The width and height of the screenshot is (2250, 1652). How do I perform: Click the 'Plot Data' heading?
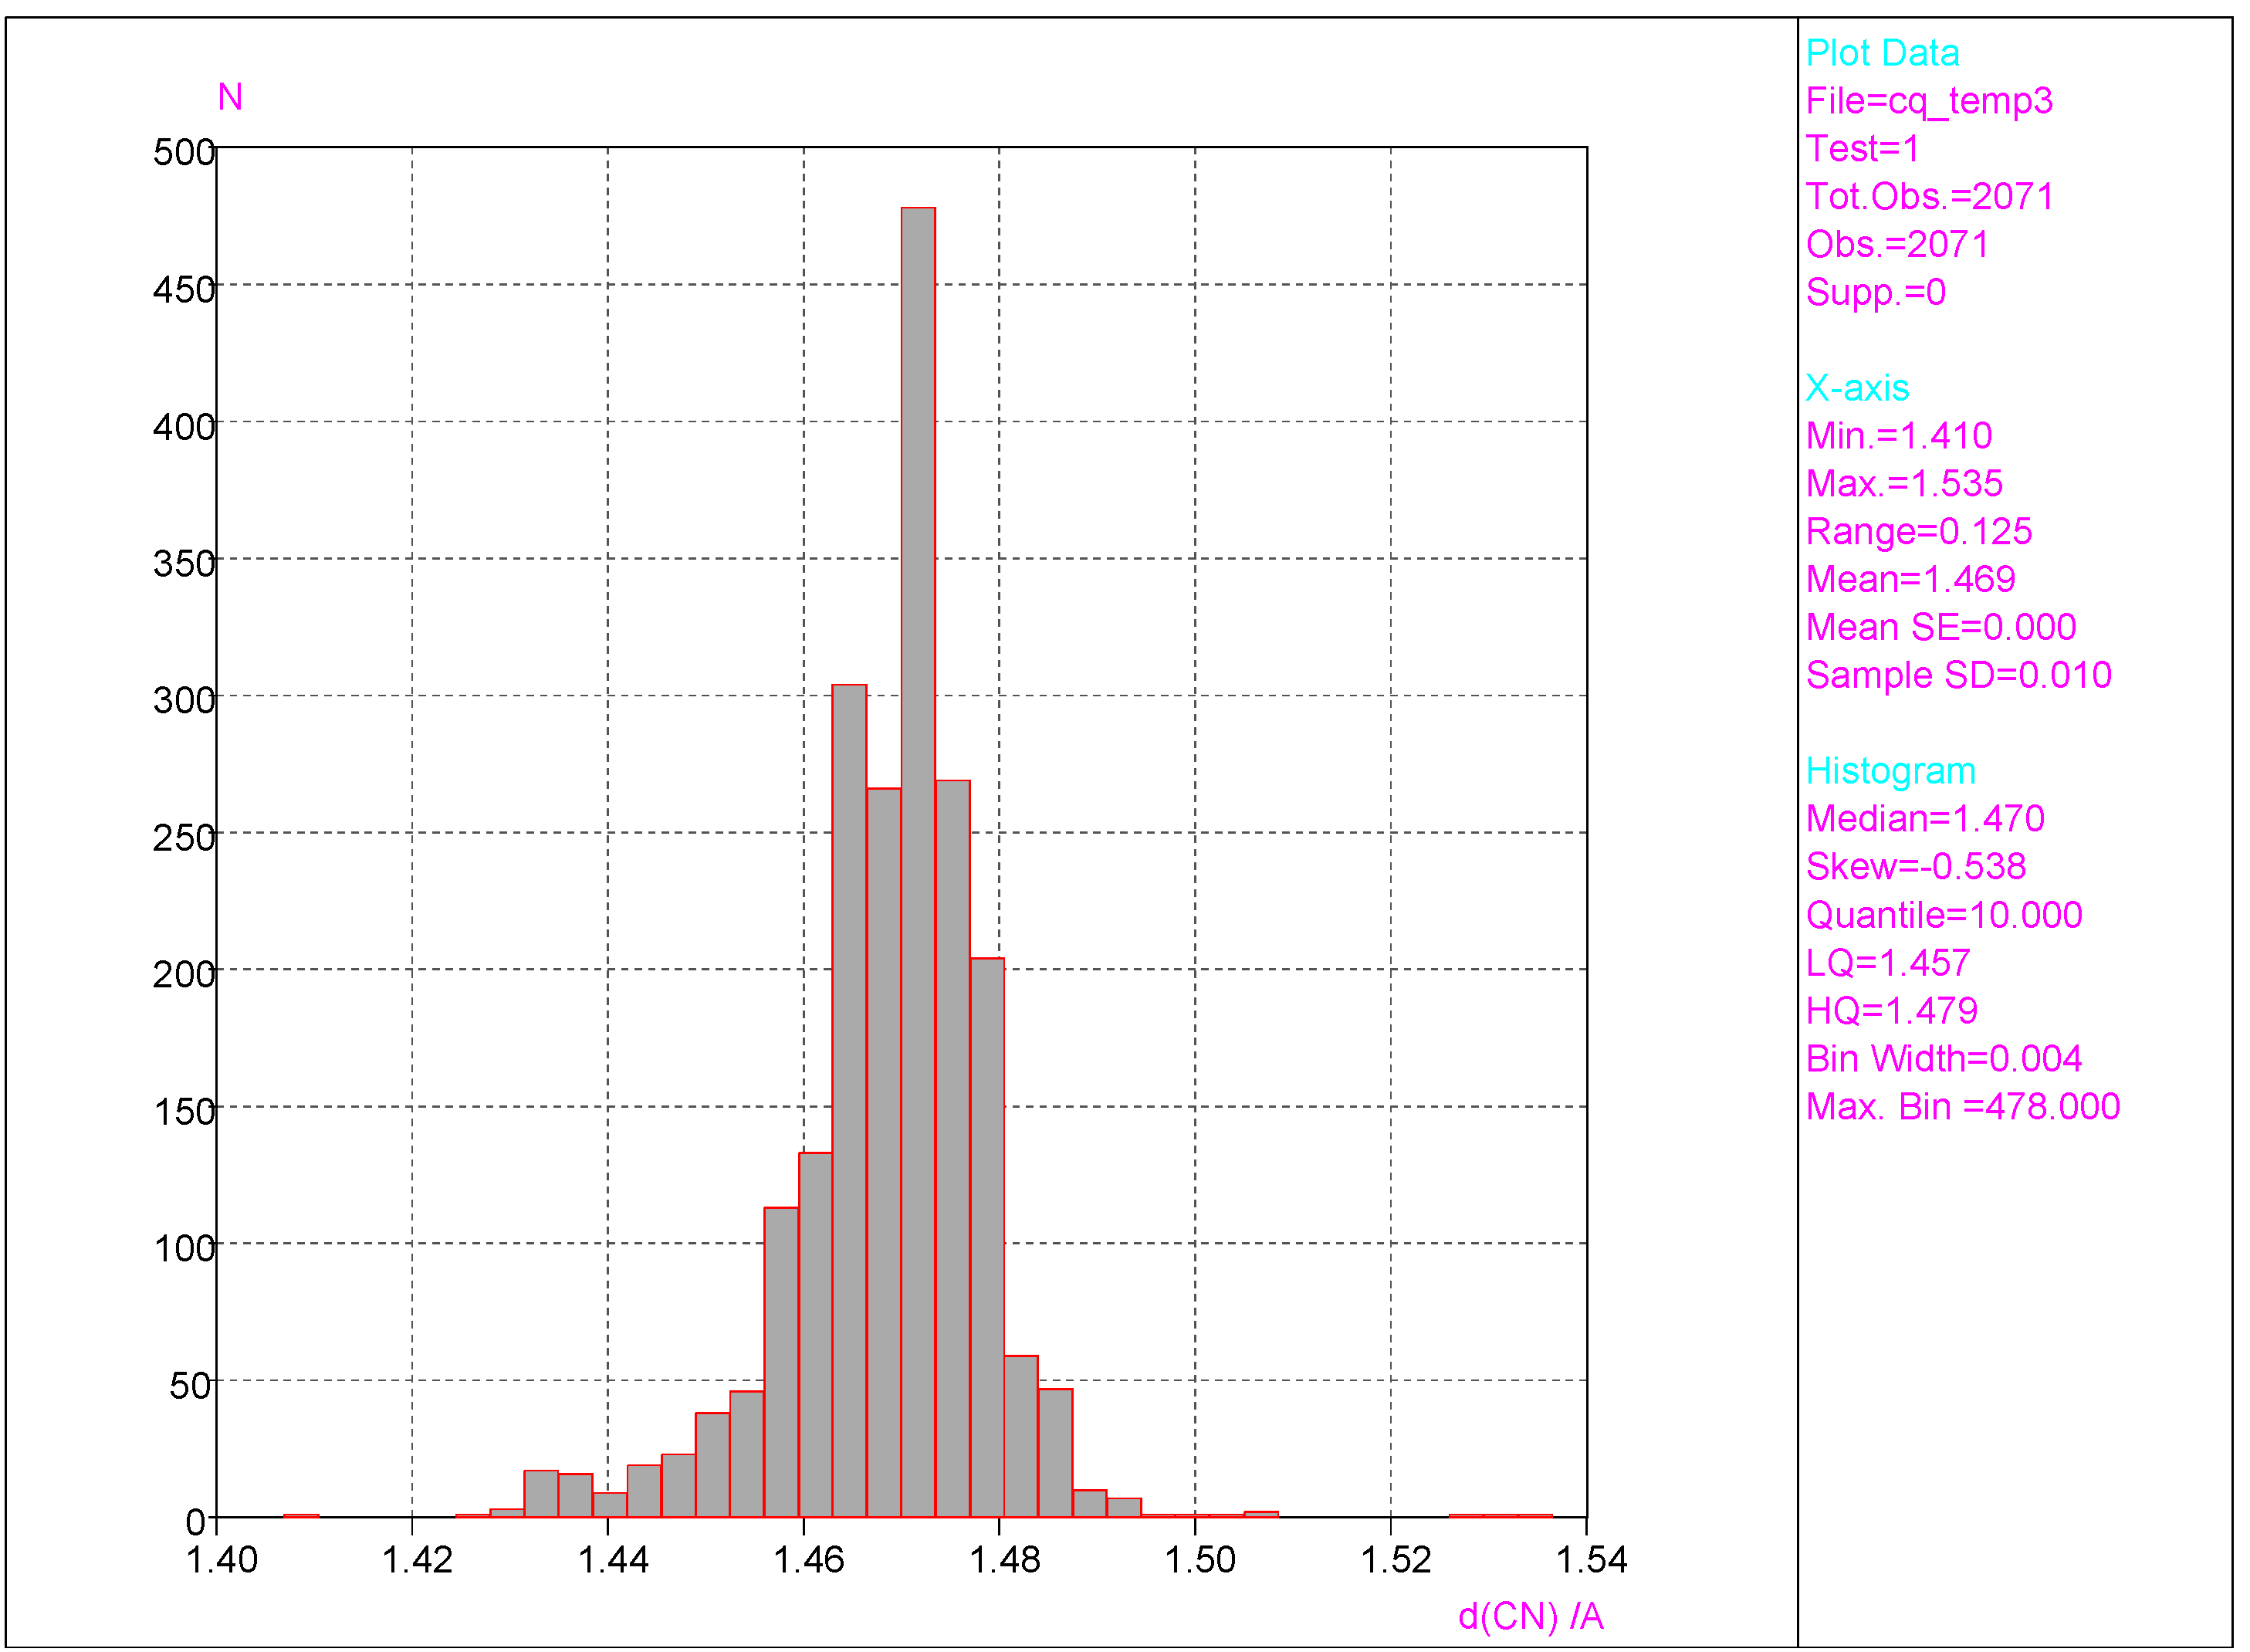pyautogui.click(x=1882, y=53)
